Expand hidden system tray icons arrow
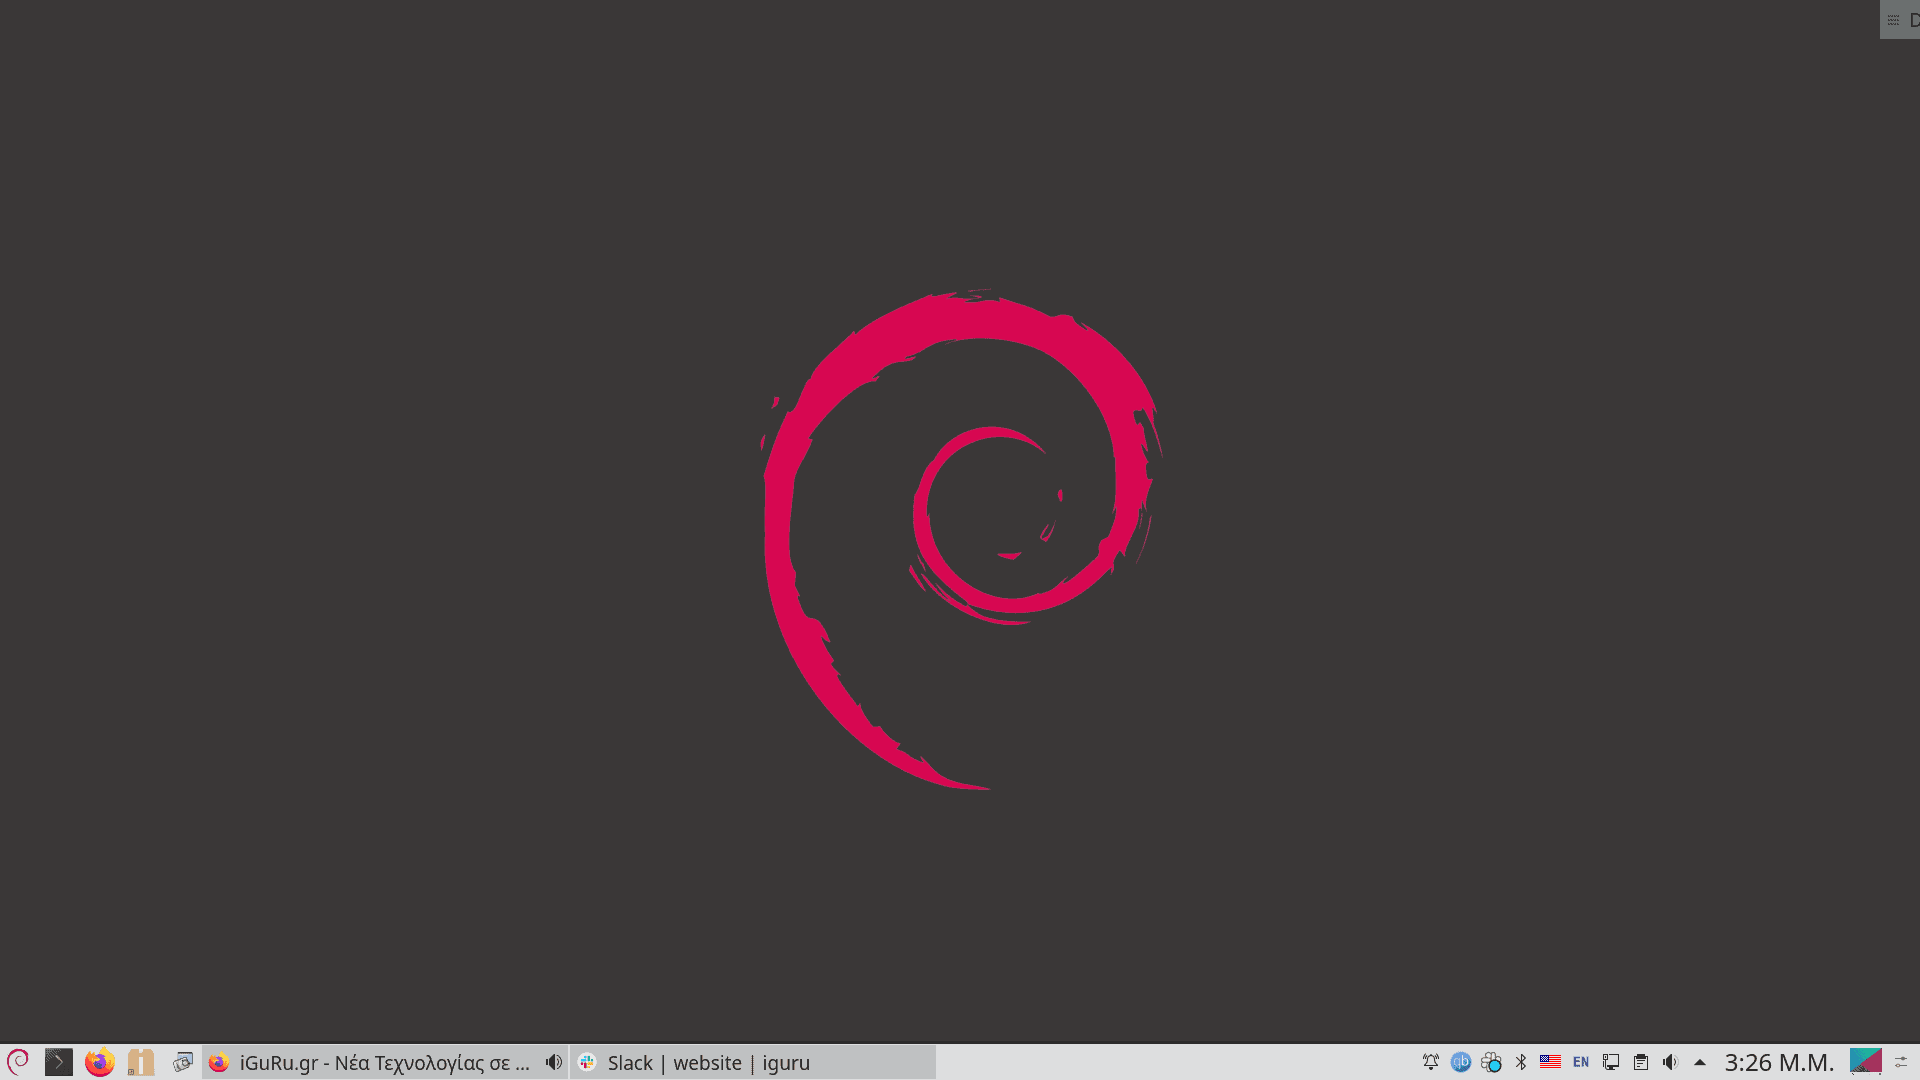Screen dimensions: 1920x1080 tap(1700, 1062)
